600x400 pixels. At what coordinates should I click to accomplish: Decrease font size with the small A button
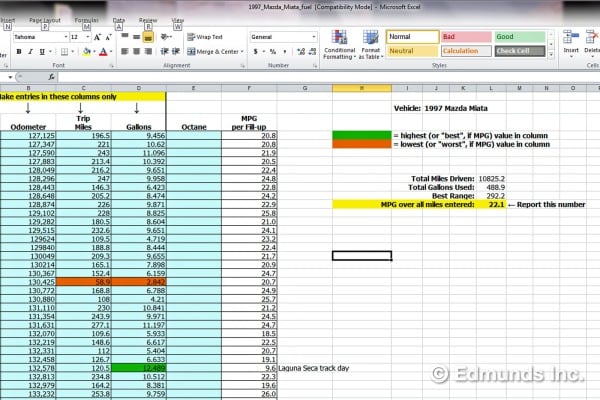pos(108,37)
